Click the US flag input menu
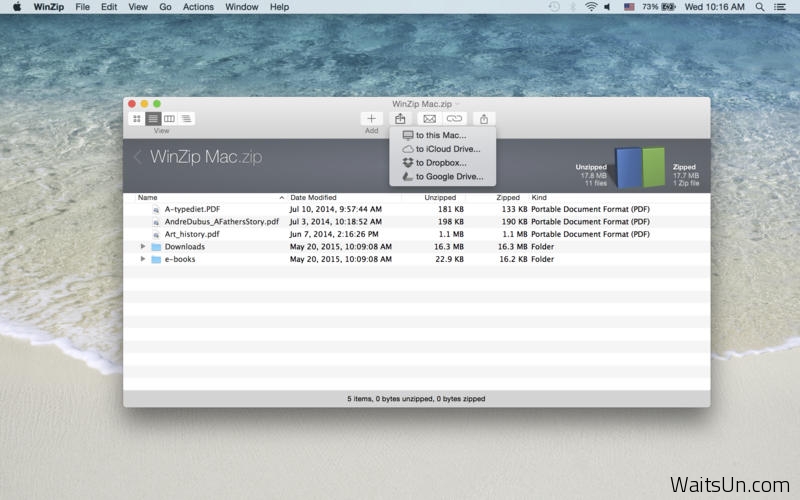The width and height of the screenshot is (800, 500). pyautogui.click(x=629, y=7)
